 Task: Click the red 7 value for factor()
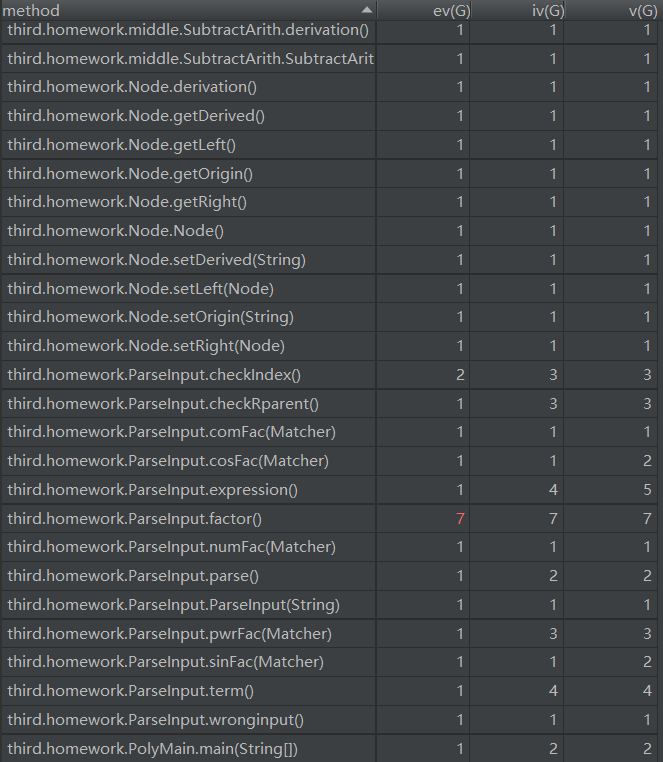[460, 519]
